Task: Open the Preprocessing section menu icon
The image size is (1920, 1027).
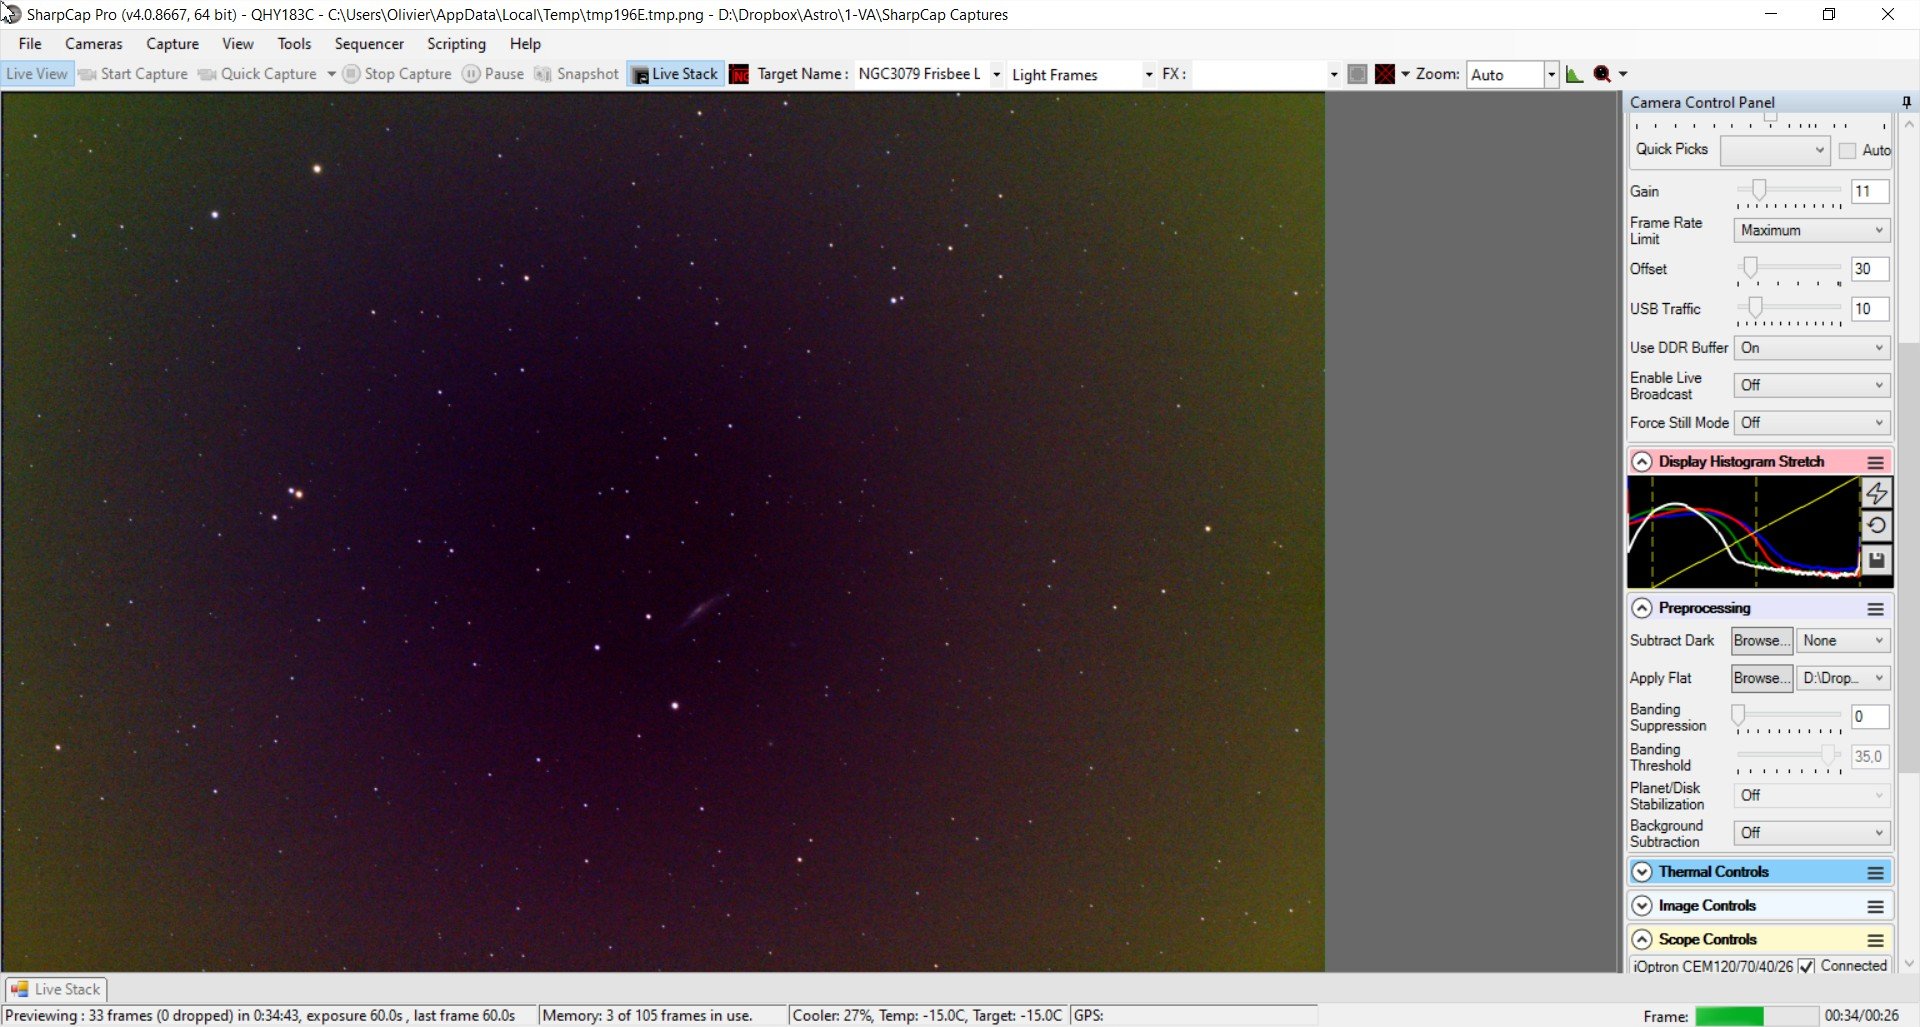Action: tap(1876, 608)
